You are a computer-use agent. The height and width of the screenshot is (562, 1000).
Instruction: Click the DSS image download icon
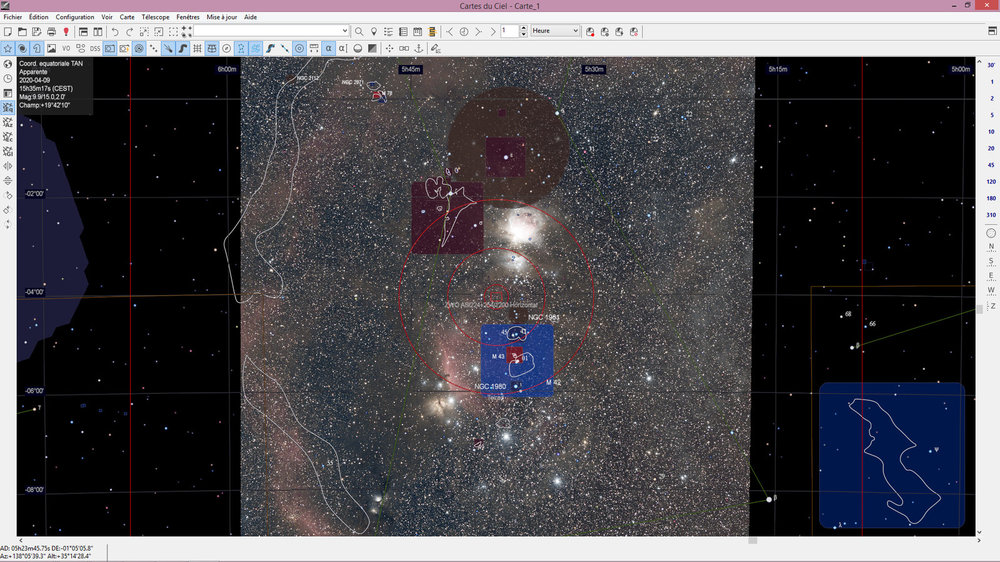(x=95, y=48)
